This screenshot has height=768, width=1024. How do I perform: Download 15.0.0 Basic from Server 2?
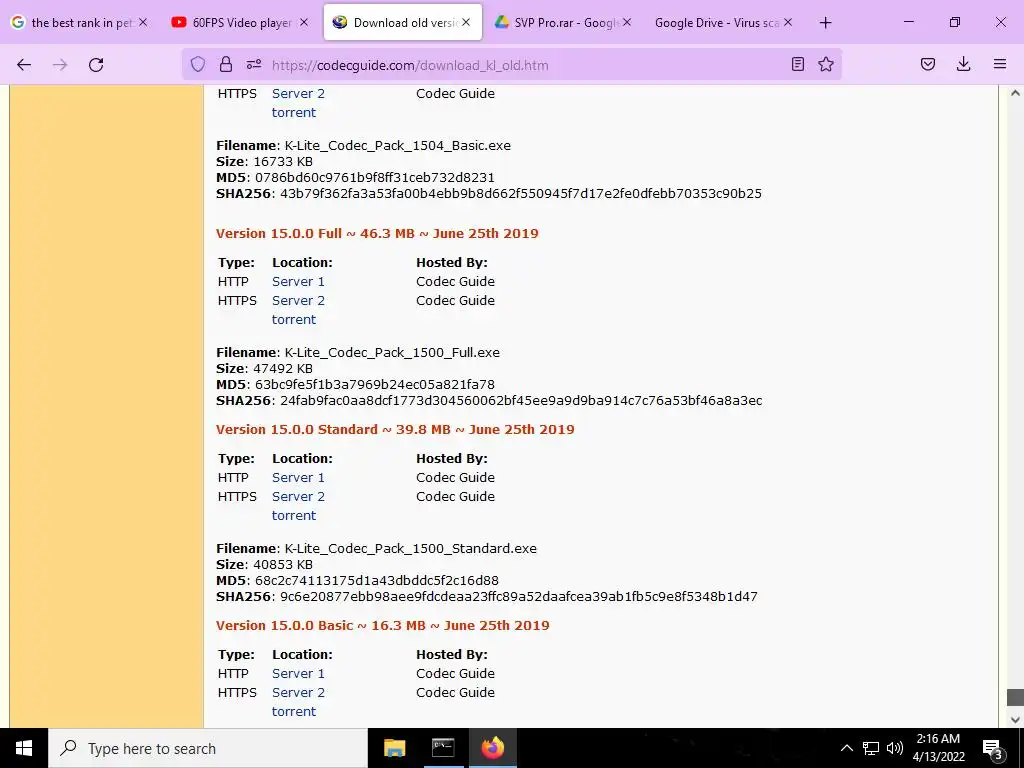[x=298, y=692]
